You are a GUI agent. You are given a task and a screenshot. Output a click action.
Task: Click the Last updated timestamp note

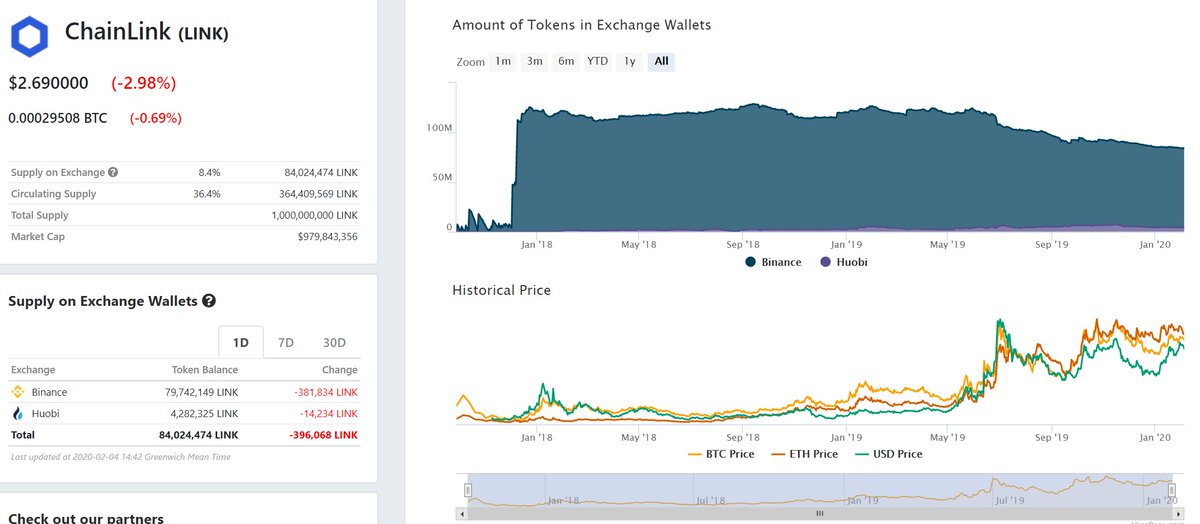pyautogui.click(x=123, y=457)
